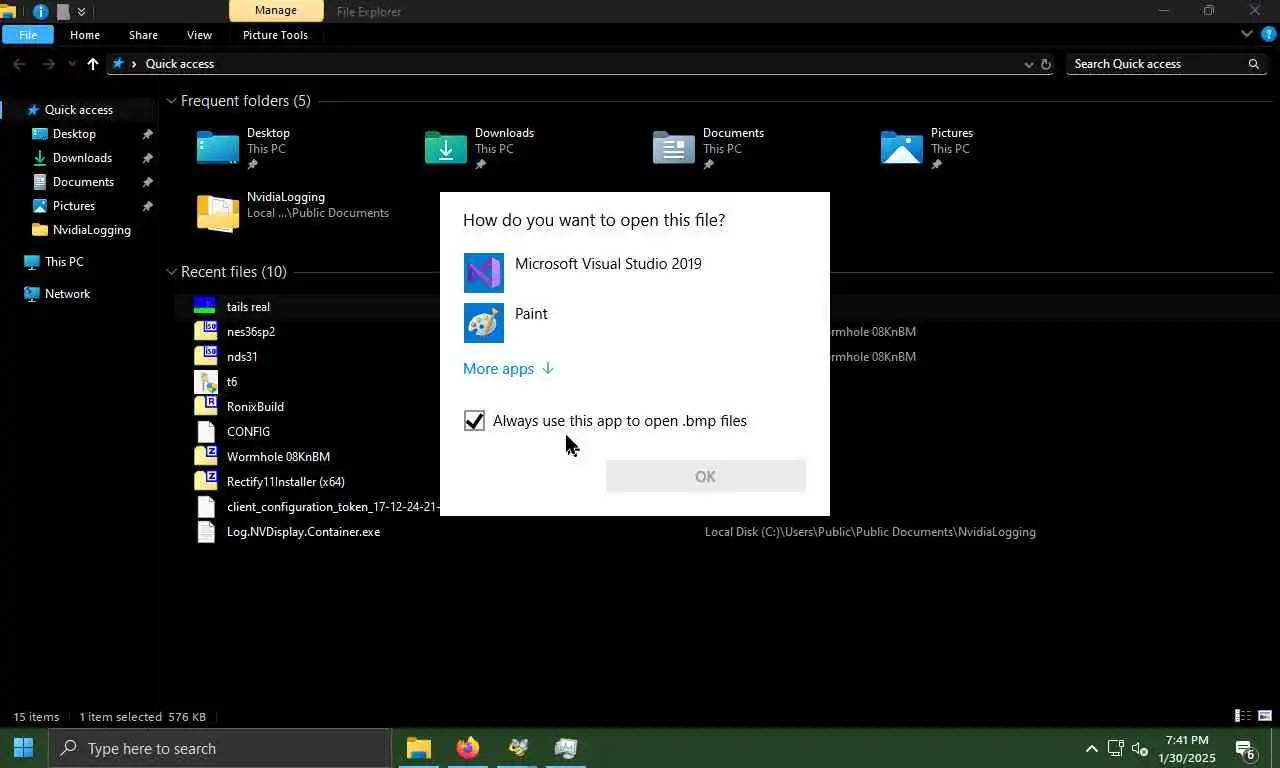Screen dimensions: 1280x768
Task: Open Desktop in navigation pane
Action: [x=74, y=134]
